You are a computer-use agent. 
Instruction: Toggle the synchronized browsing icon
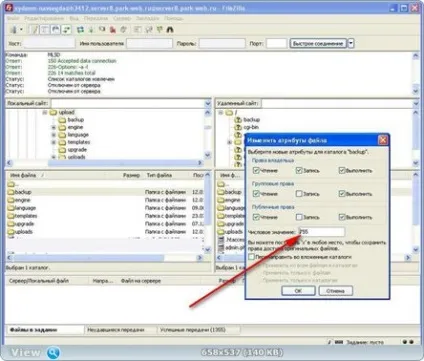tap(159, 30)
